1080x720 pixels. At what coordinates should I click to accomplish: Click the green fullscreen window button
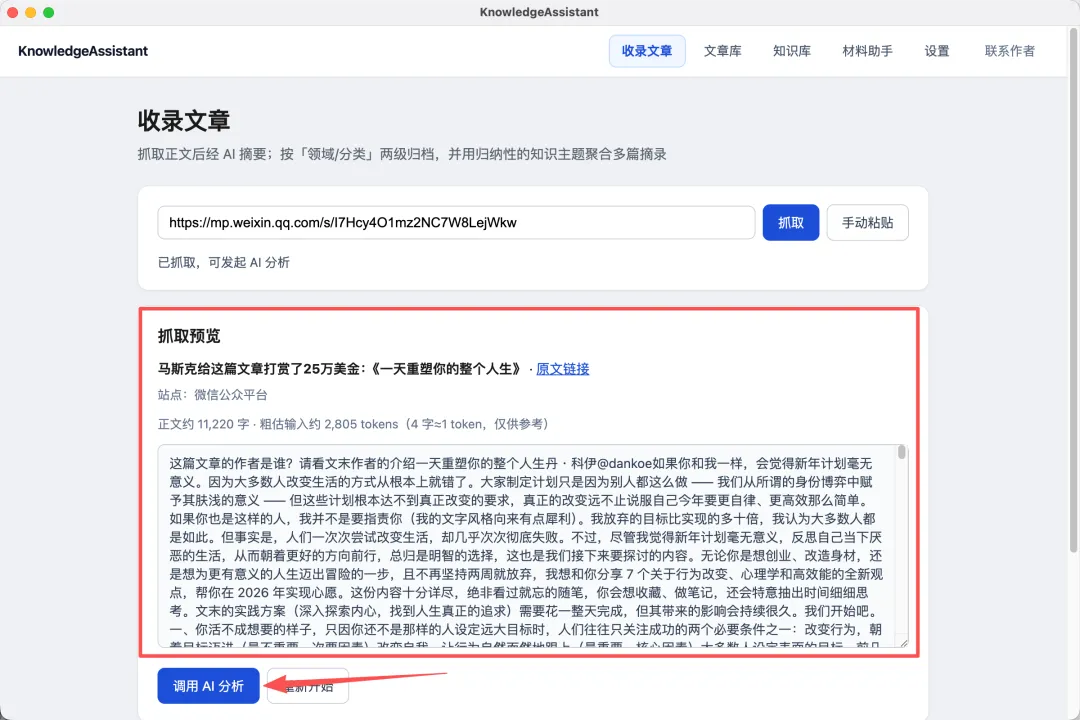(48, 12)
